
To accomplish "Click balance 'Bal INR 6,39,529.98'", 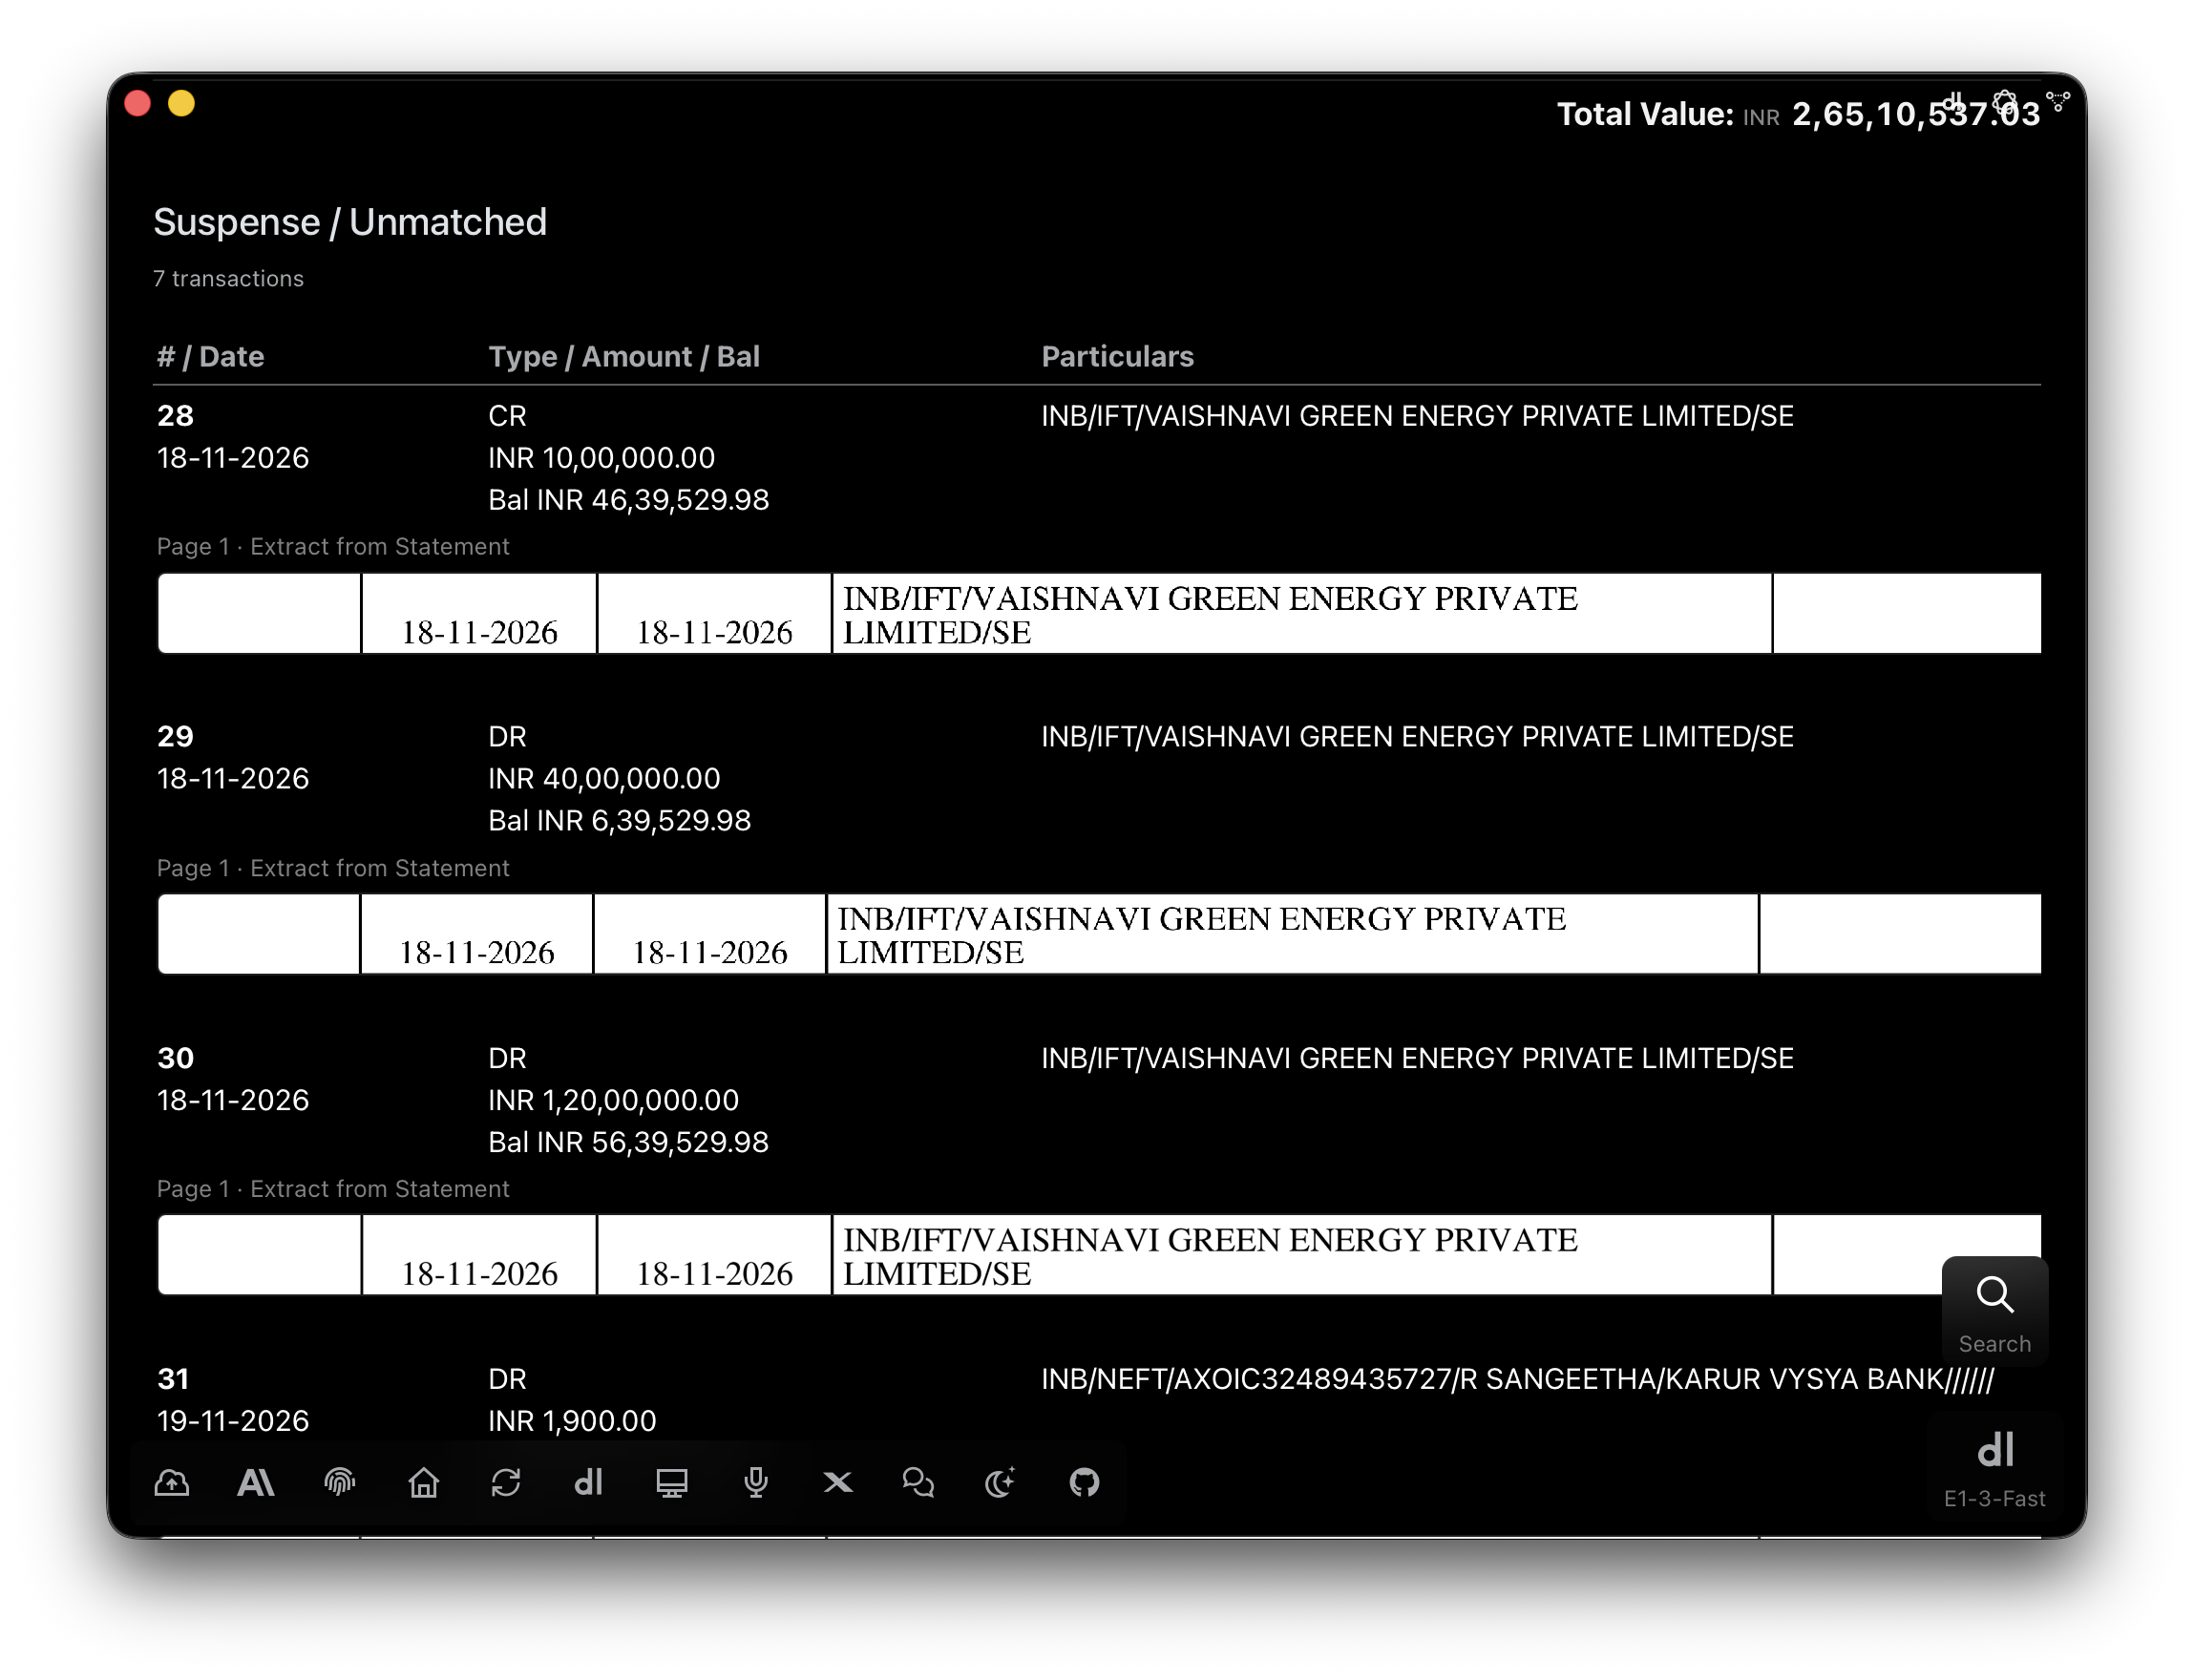I will [619, 820].
